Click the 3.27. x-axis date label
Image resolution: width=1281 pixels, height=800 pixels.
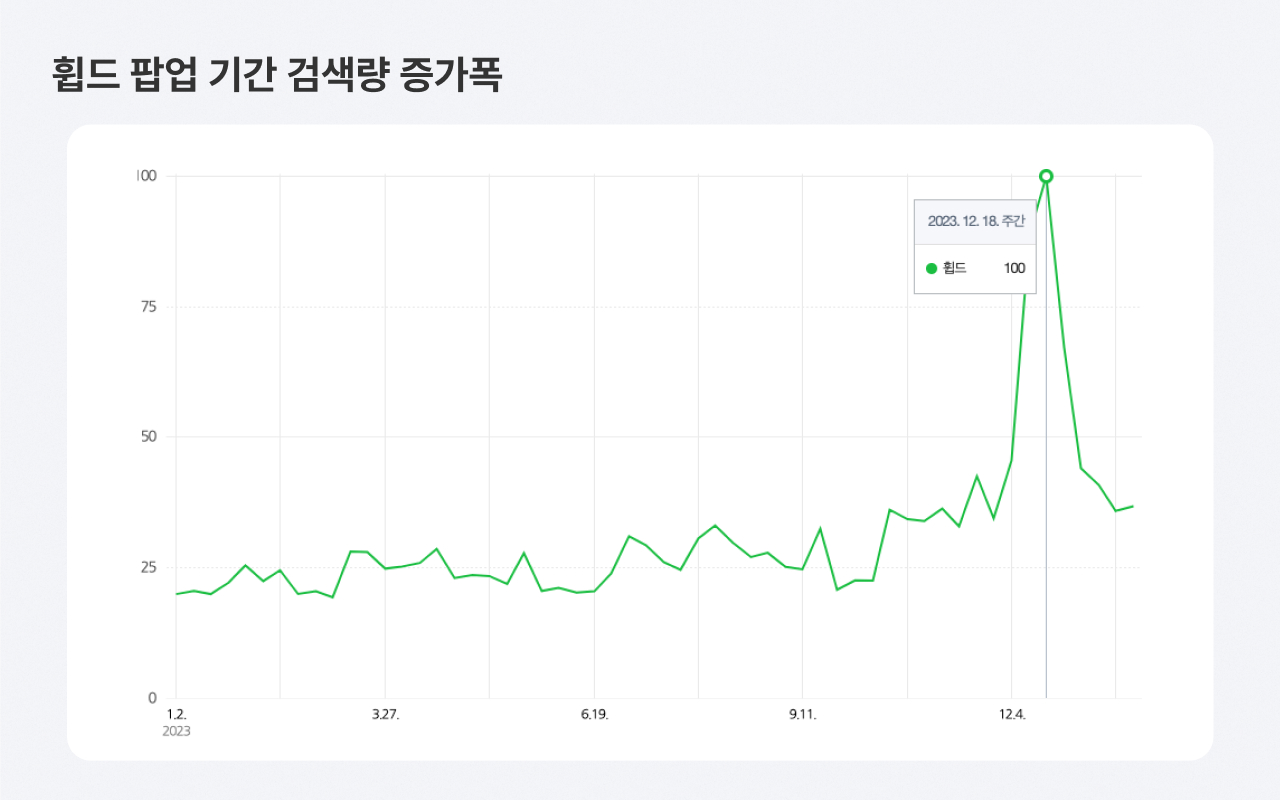click(385, 715)
